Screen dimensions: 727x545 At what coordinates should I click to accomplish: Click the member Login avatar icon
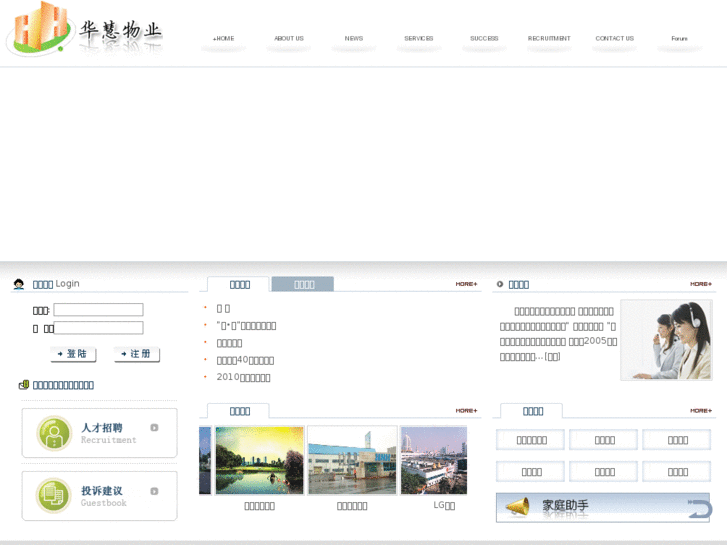point(19,284)
